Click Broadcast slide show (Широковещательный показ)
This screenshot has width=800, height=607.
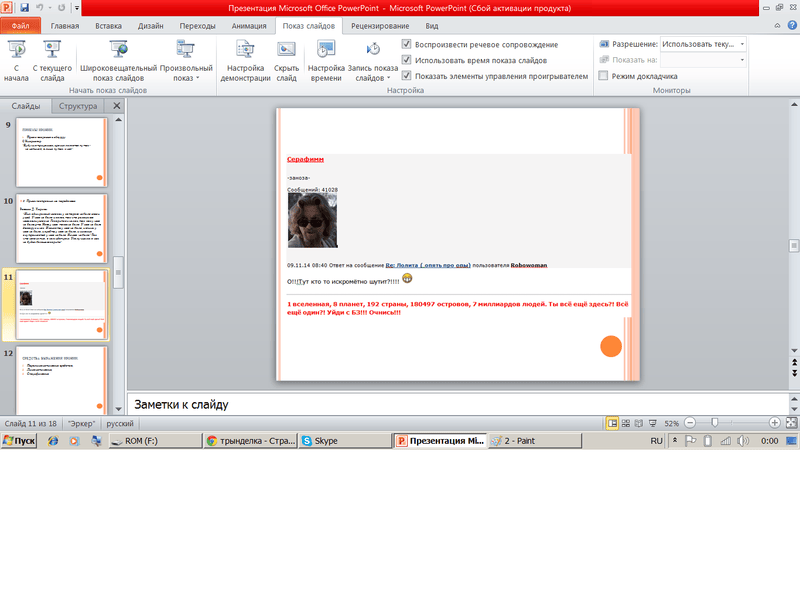pyautogui.click(x=118, y=60)
